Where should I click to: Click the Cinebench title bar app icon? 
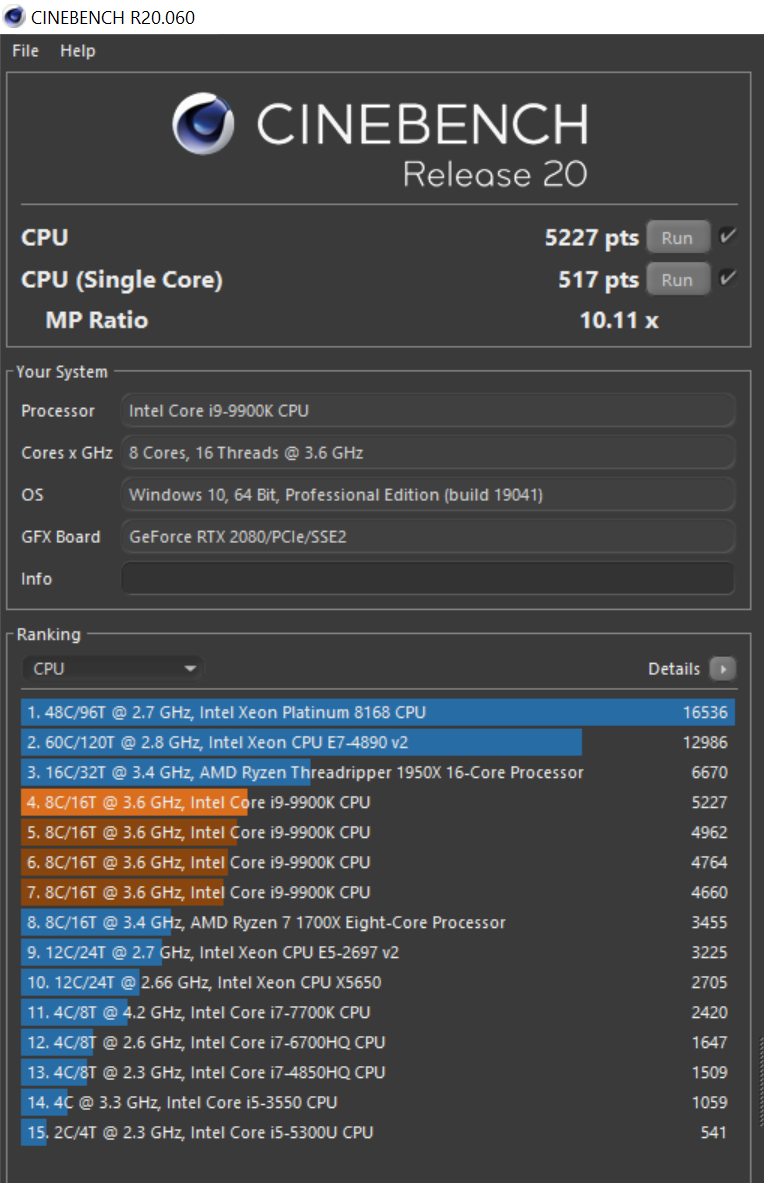14,16
